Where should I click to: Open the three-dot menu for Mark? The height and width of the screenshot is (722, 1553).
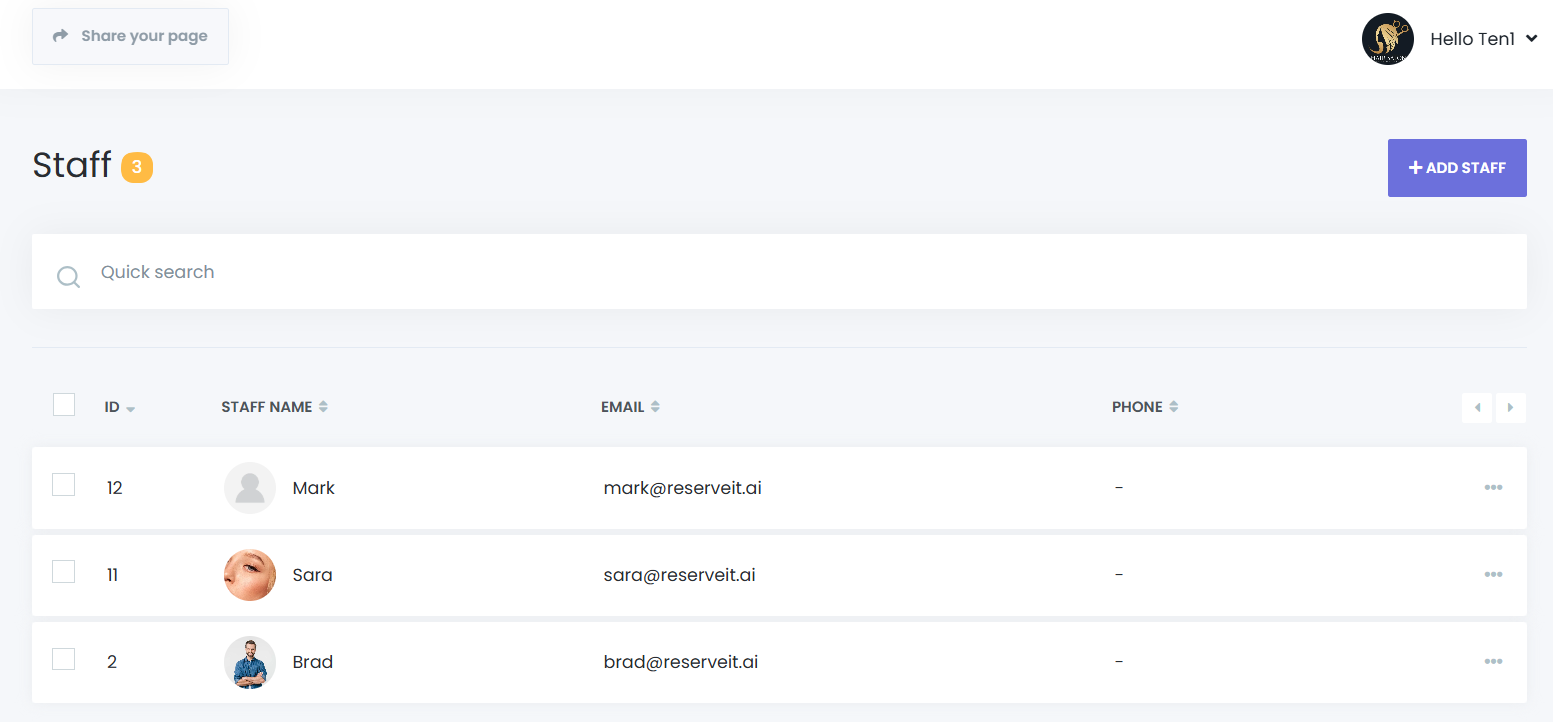[x=1493, y=488]
